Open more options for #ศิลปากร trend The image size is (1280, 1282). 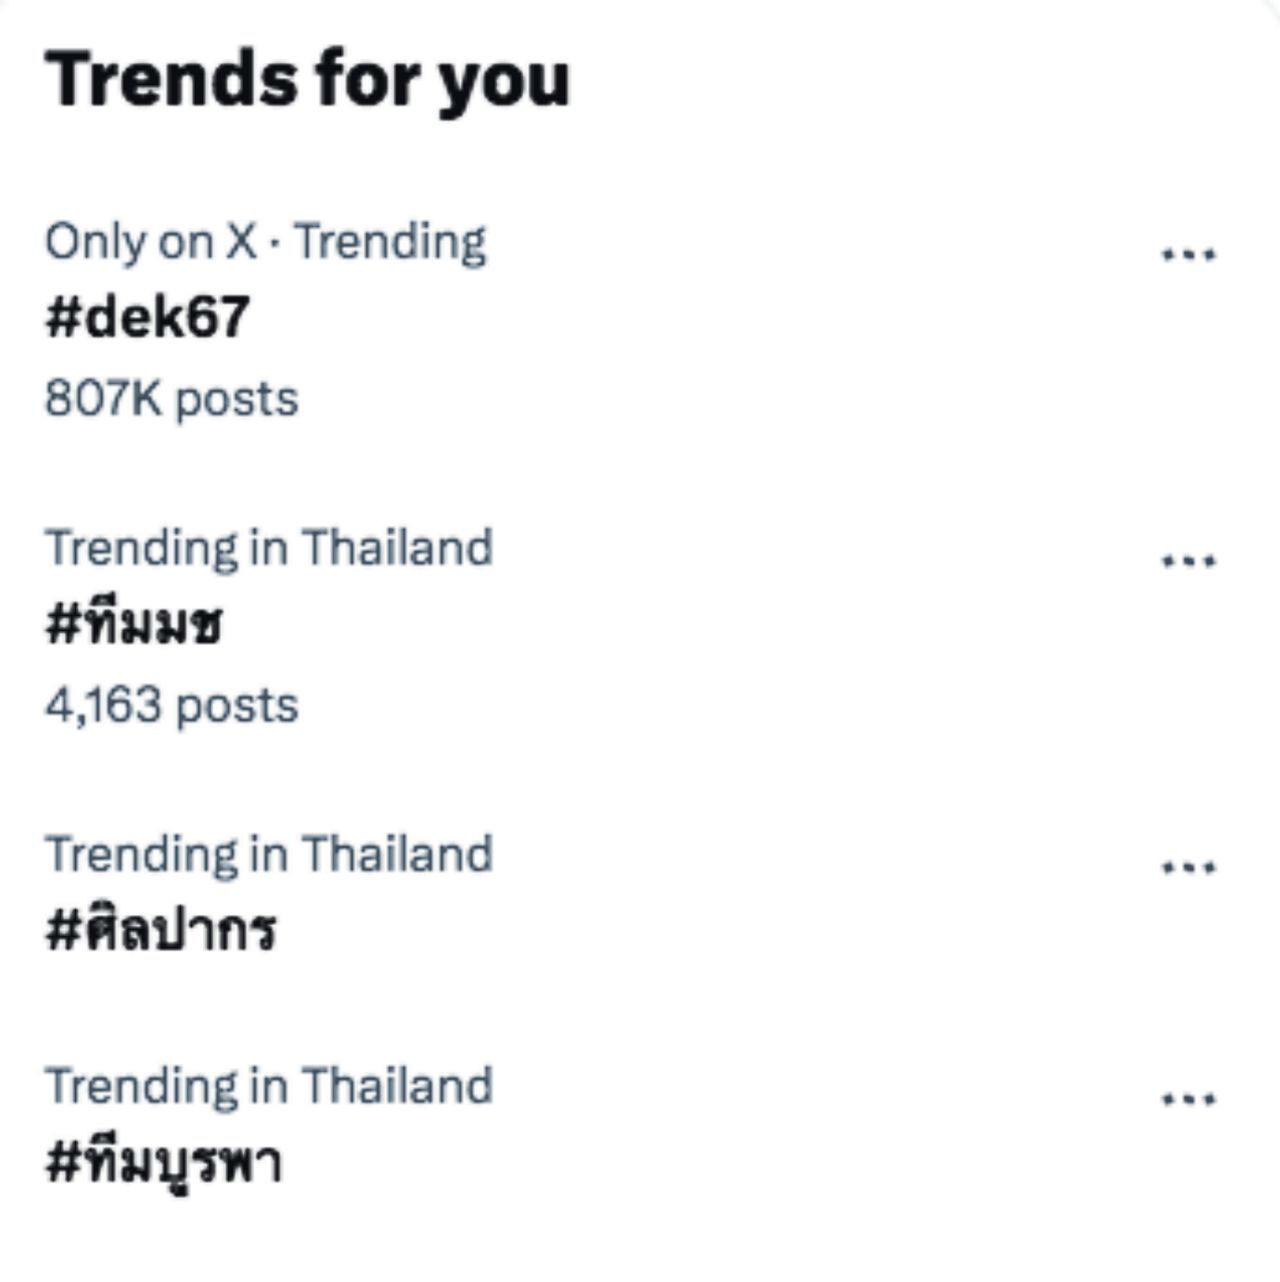tap(1188, 867)
